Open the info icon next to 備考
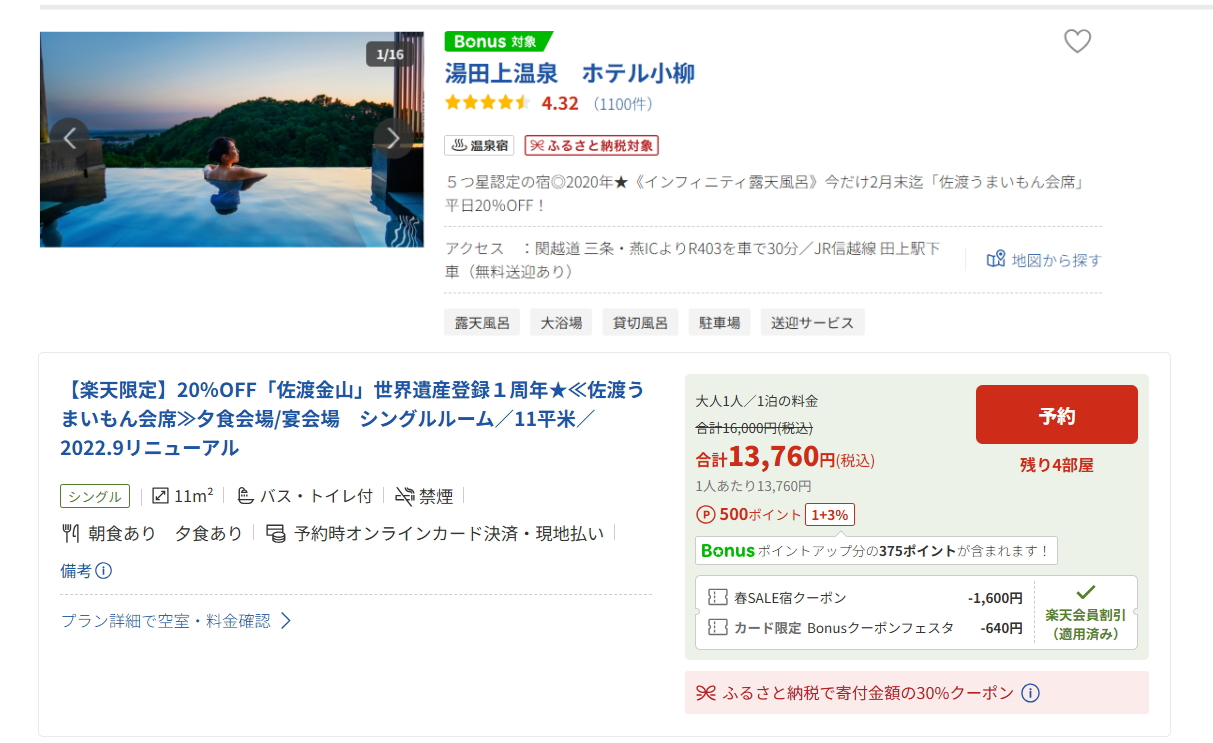1213x743 pixels. pyautogui.click(x=103, y=571)
